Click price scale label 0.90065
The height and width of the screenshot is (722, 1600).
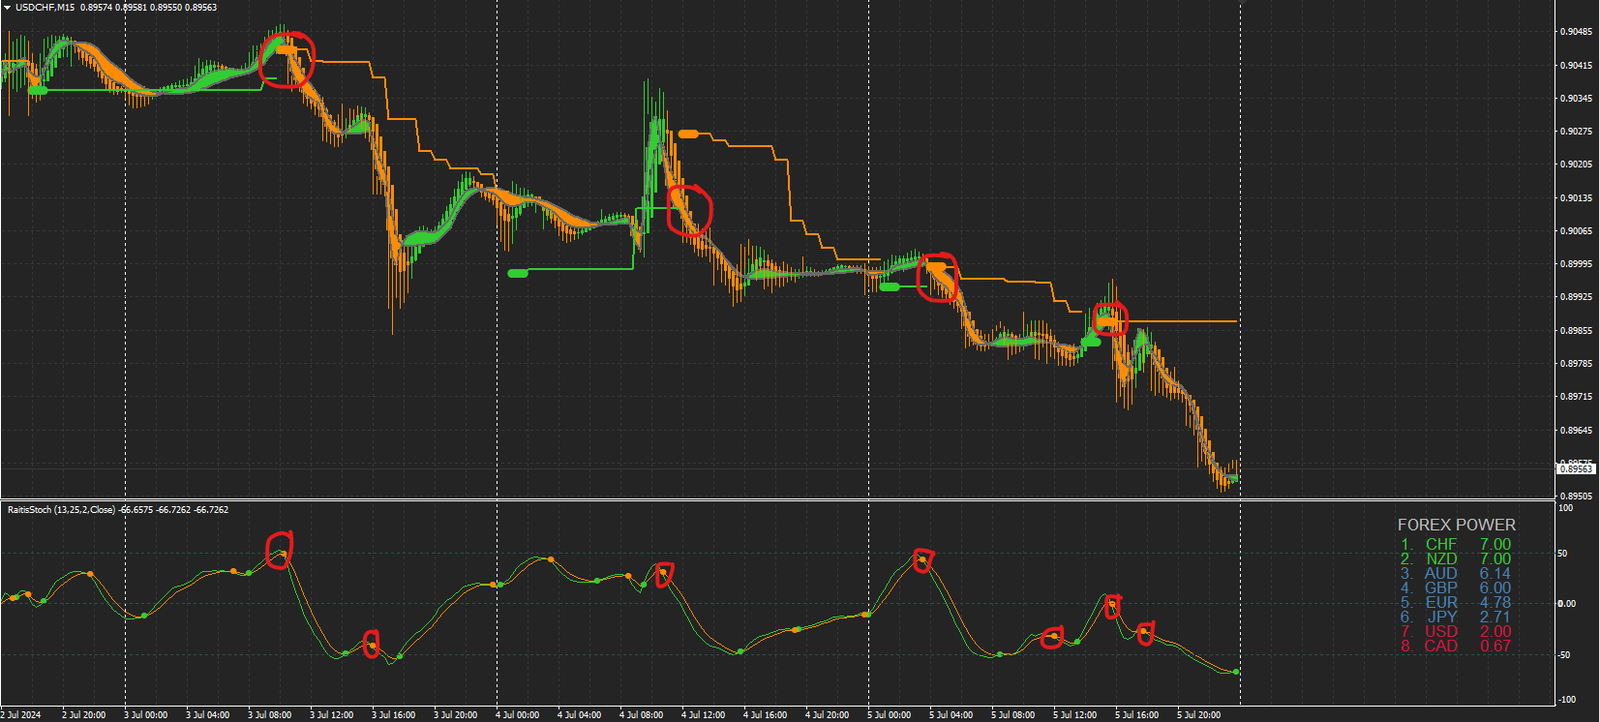tap(1576, 231)
